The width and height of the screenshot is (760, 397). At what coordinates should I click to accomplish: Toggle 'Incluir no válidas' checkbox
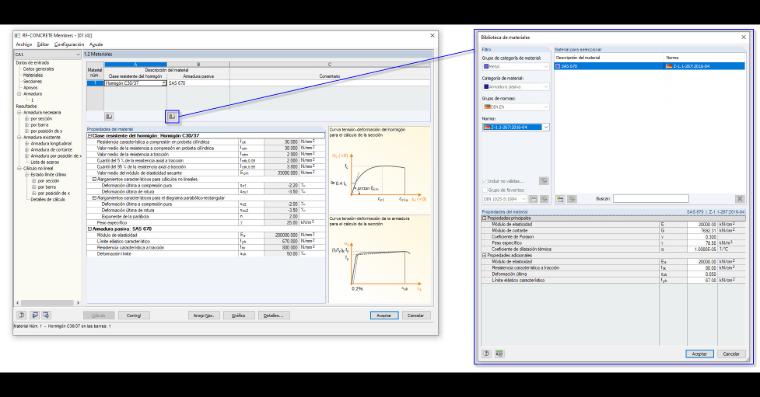pos(484,181)
